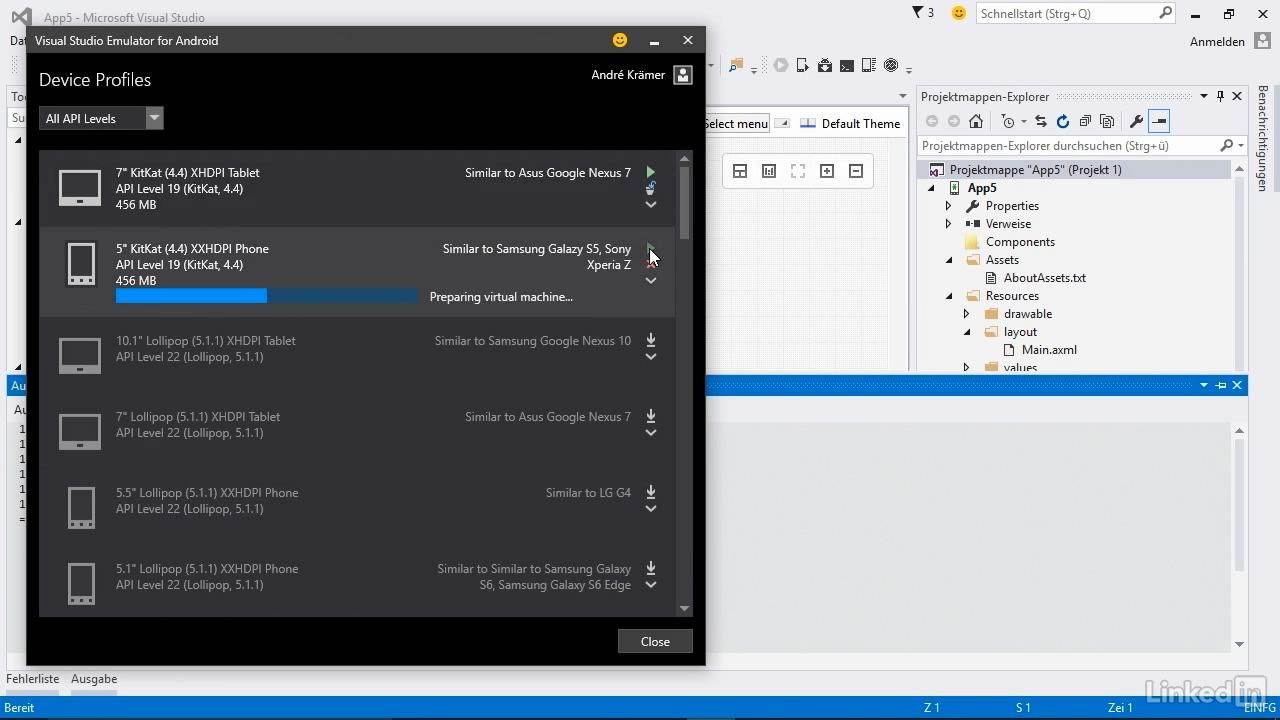Viewport: 1280px width, 720px height.
Task: Select Main.axml in the solution tree
Action: click(x=1049, y=350)
